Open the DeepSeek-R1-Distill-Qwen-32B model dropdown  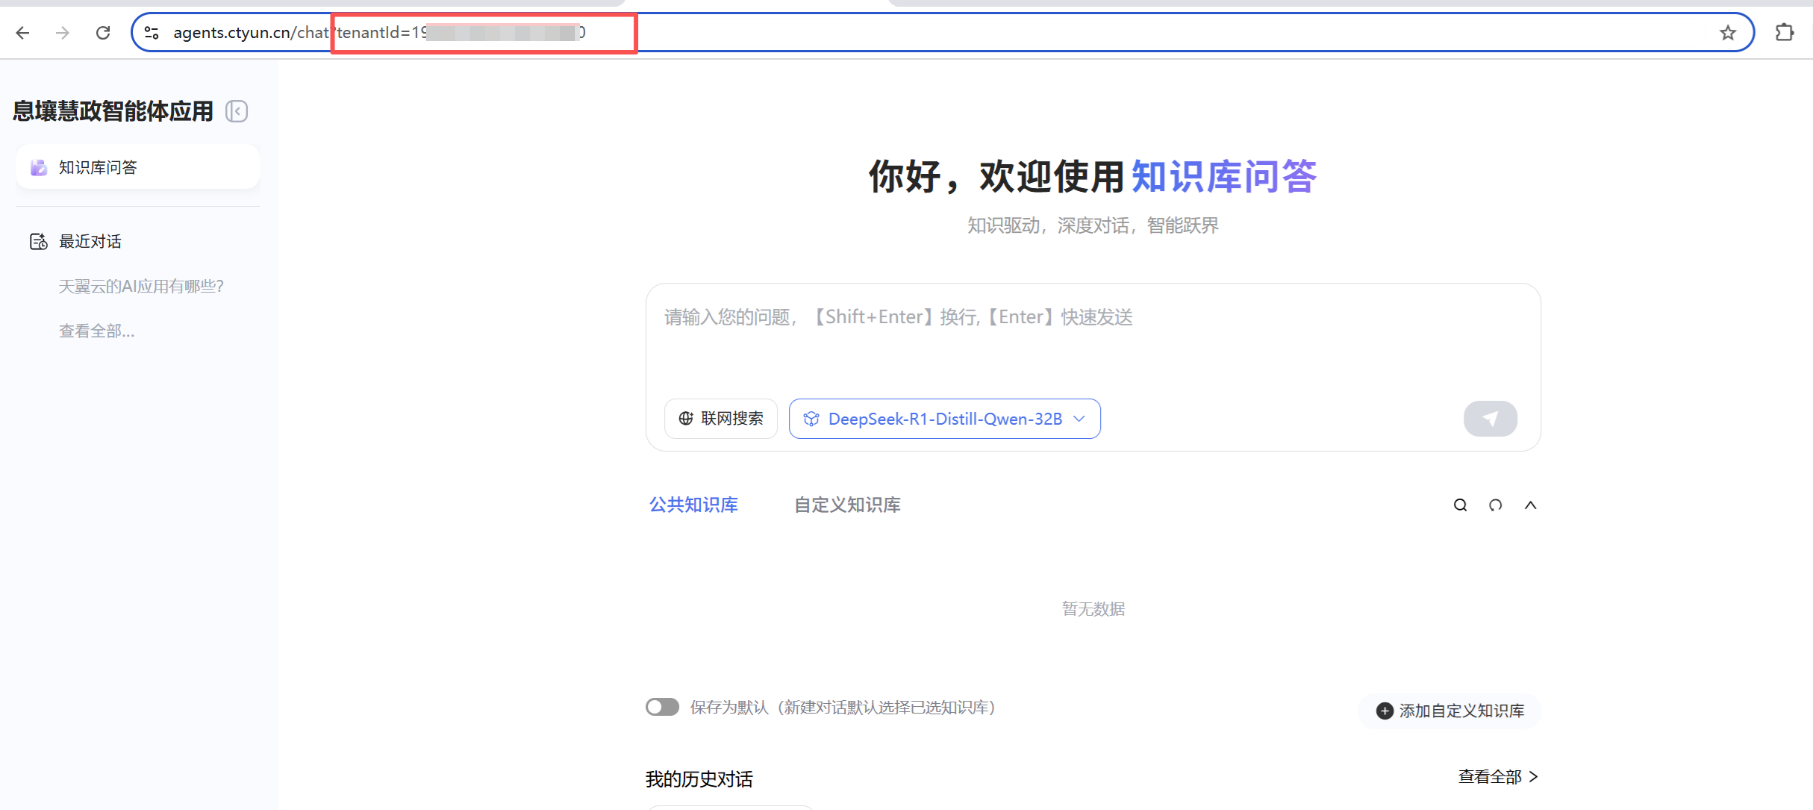[x=944, y=419]
